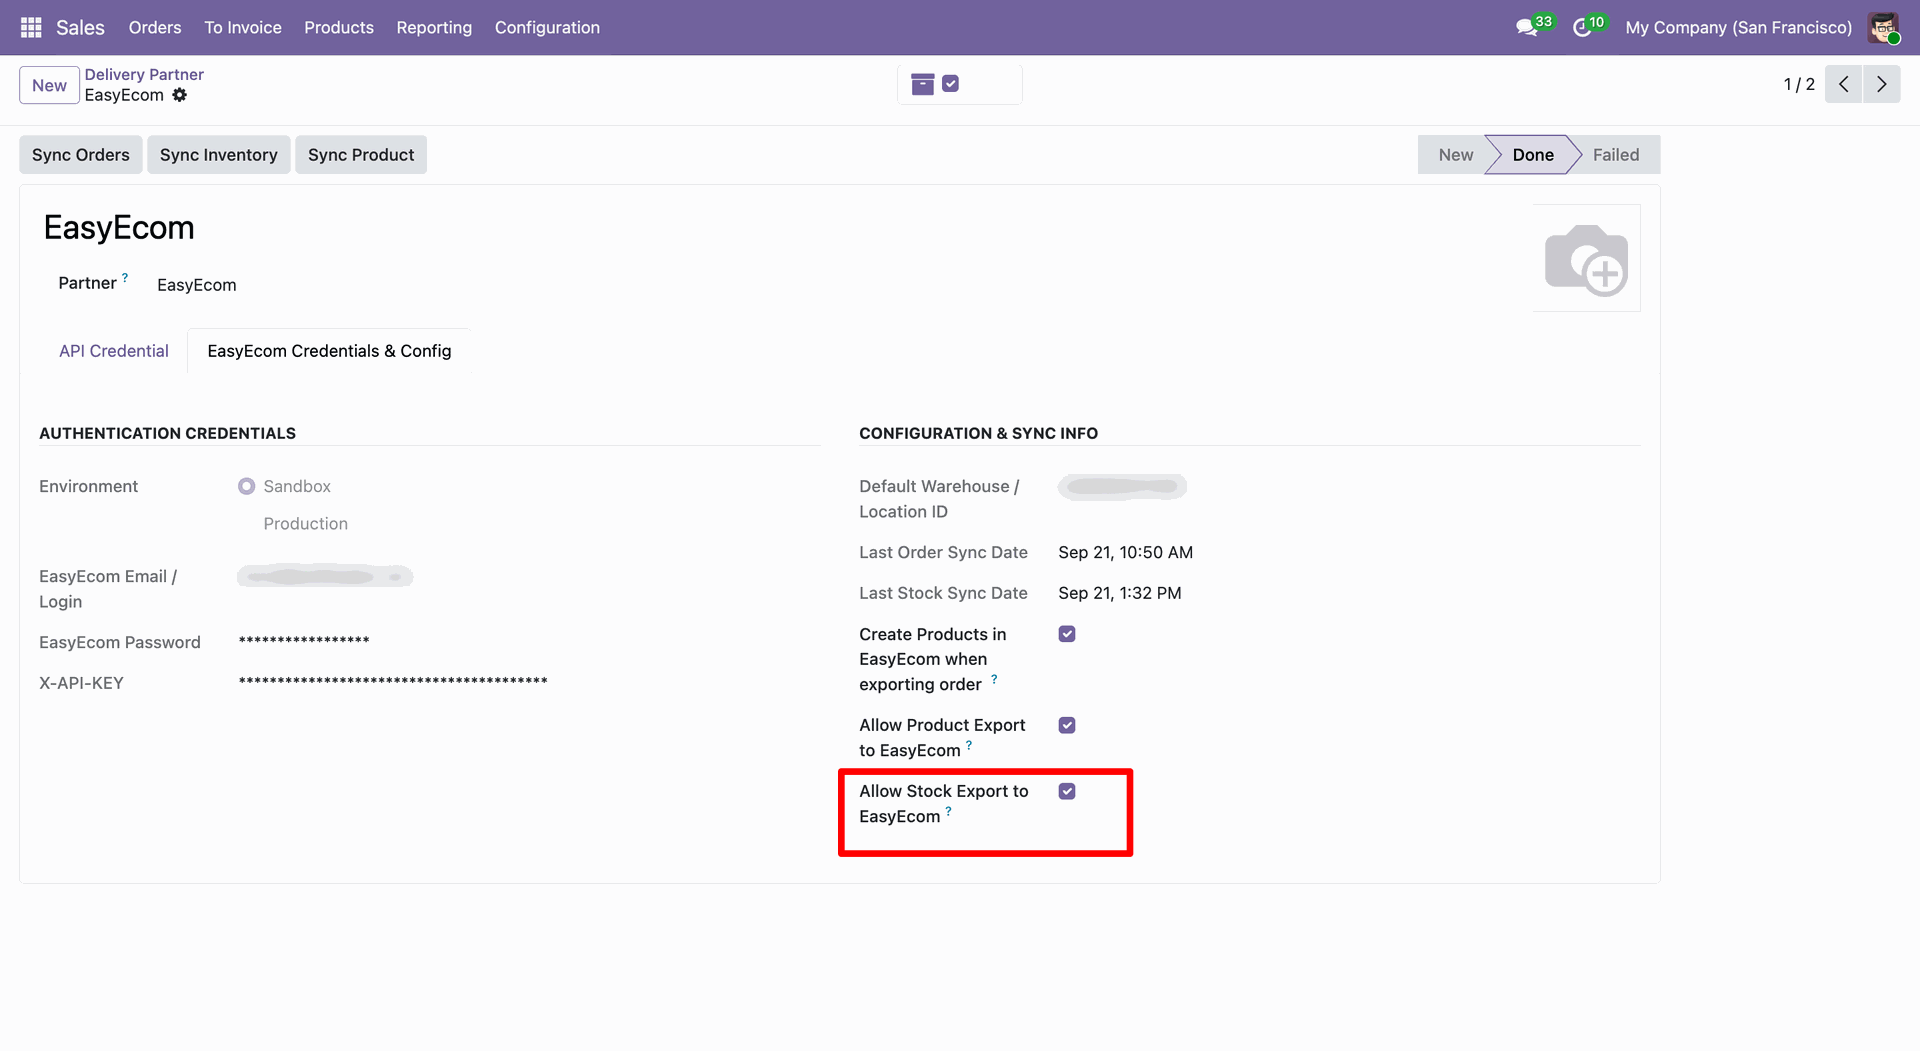Show help for Create Products in EasyEcom
The height and width of the screenshot is (1051, 1920).
(994, 679)
